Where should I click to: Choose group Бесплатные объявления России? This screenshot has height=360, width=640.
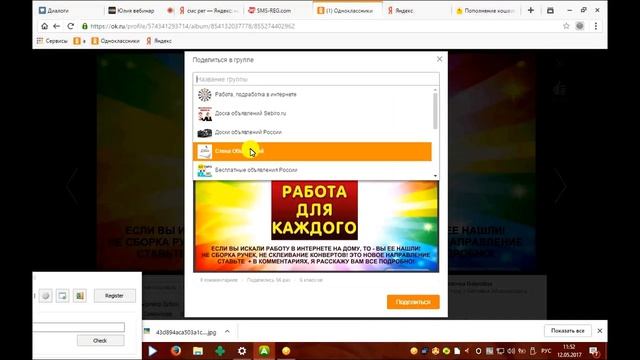(x=312, y=170)
